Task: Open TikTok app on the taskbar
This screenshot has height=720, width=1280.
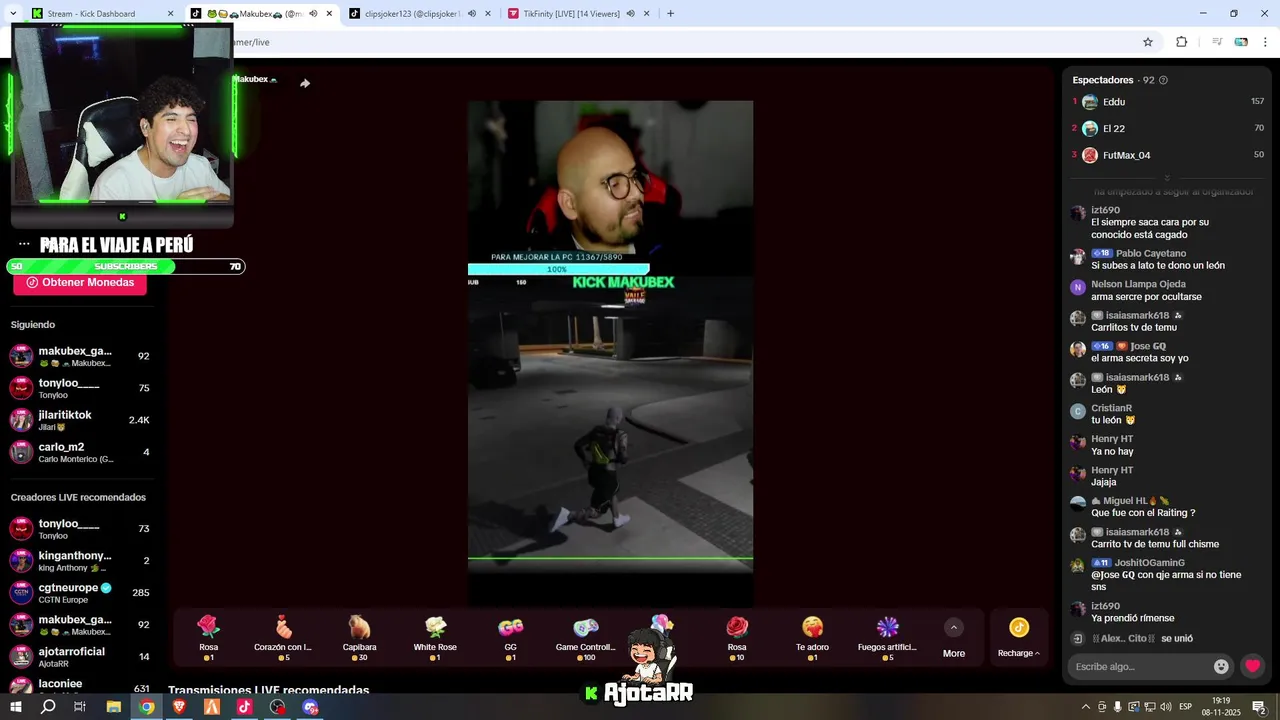Action: coord(245,707)
